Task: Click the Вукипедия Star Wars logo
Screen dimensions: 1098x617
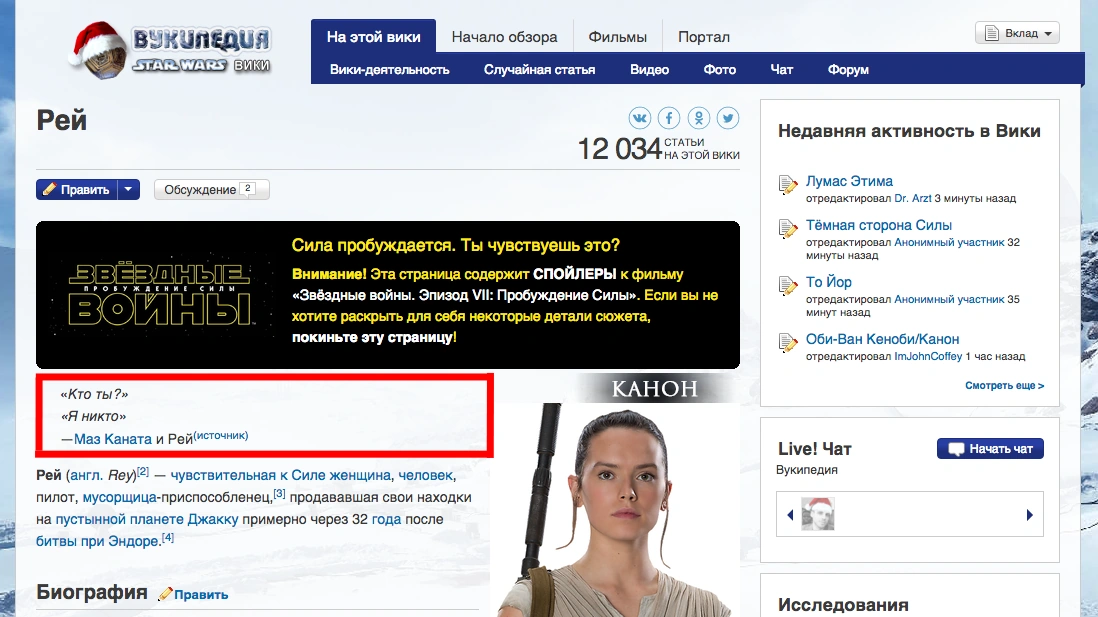Action: pos(171,49)
